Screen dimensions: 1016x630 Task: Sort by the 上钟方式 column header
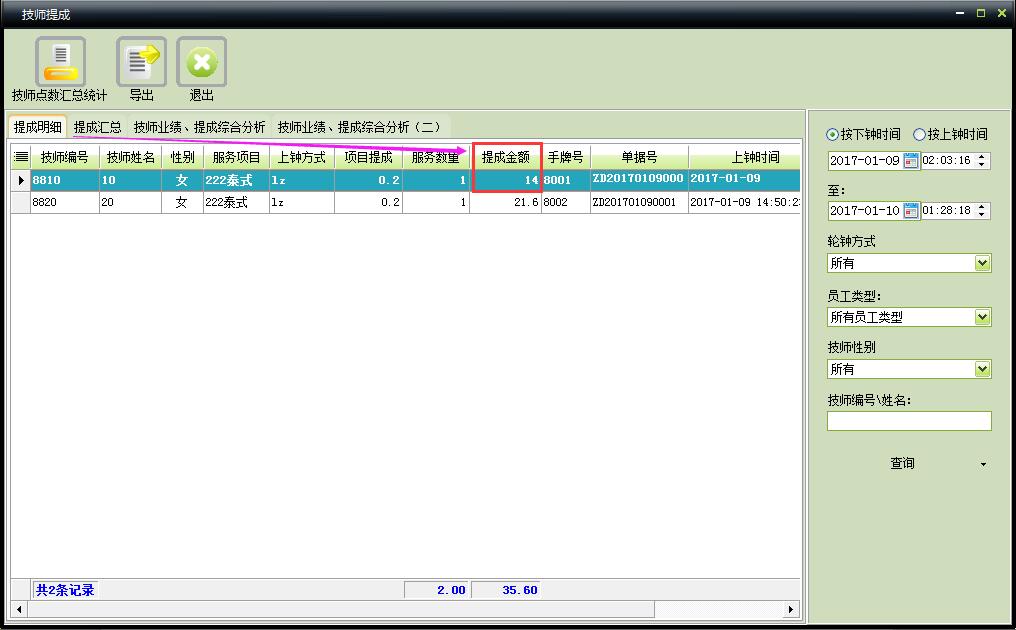(301, 157)
